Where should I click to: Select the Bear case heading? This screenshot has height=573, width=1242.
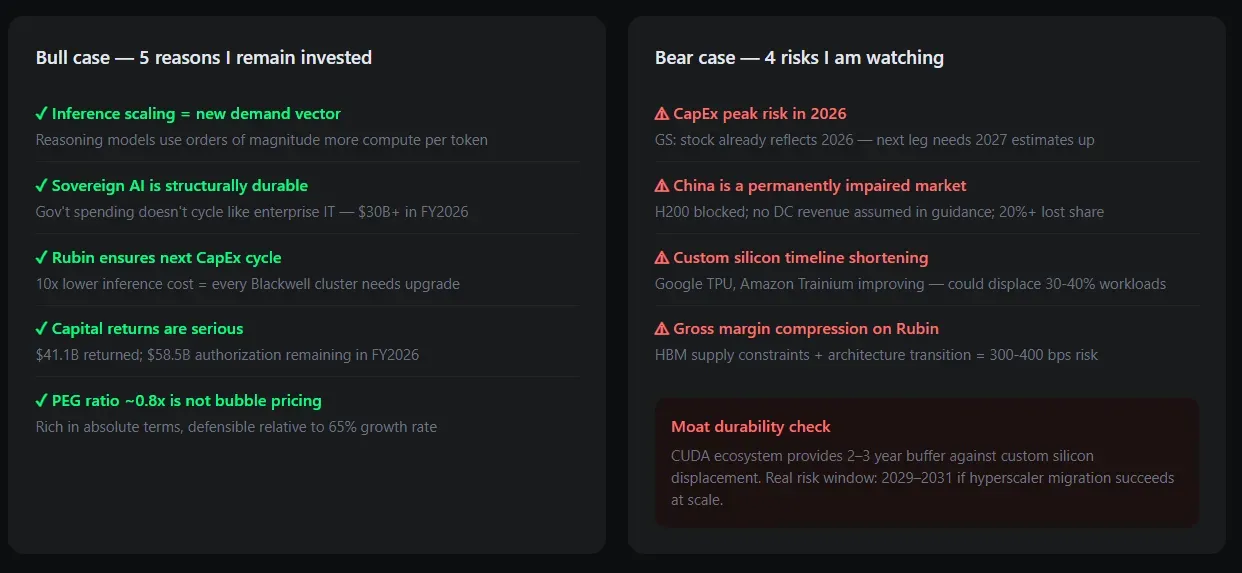(x=799, y=58)
